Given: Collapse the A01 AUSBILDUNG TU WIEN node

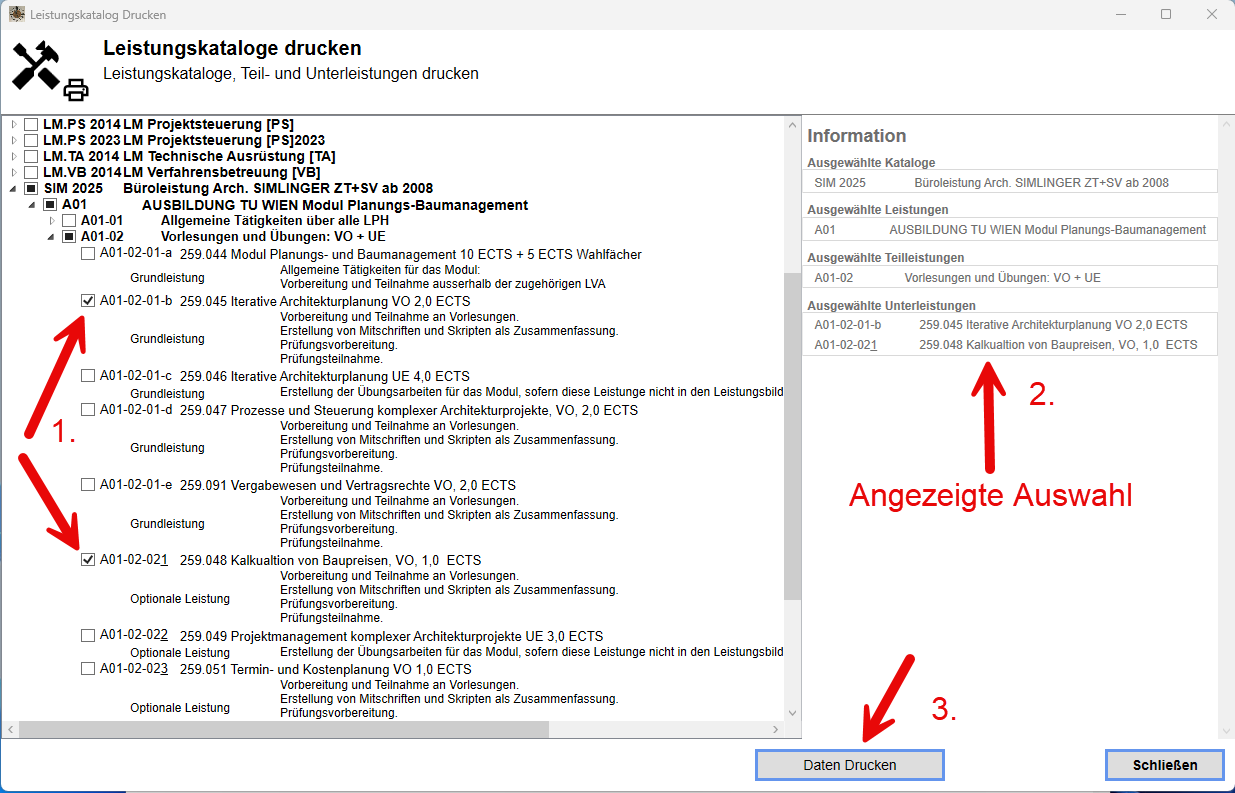Looking at the screenshot, I should [x=31, y=204].
